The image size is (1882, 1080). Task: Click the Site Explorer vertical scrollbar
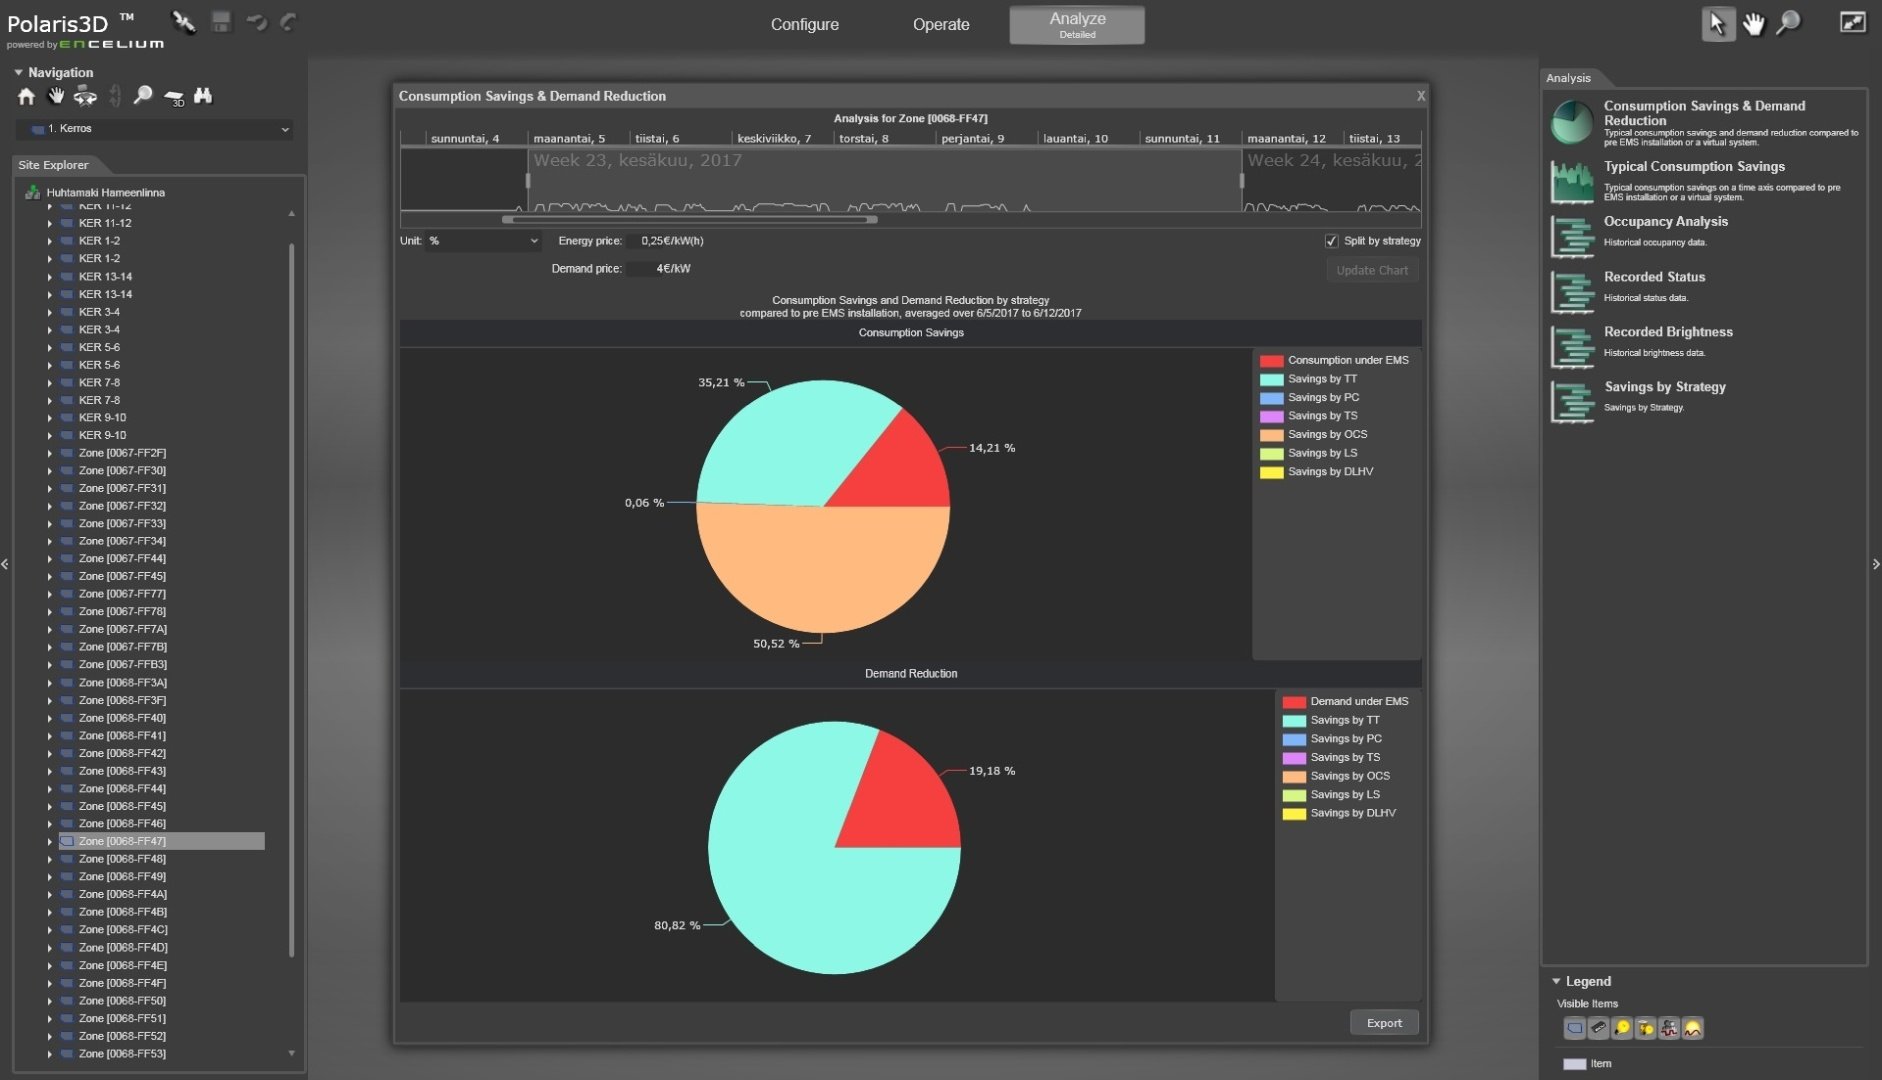291,600
